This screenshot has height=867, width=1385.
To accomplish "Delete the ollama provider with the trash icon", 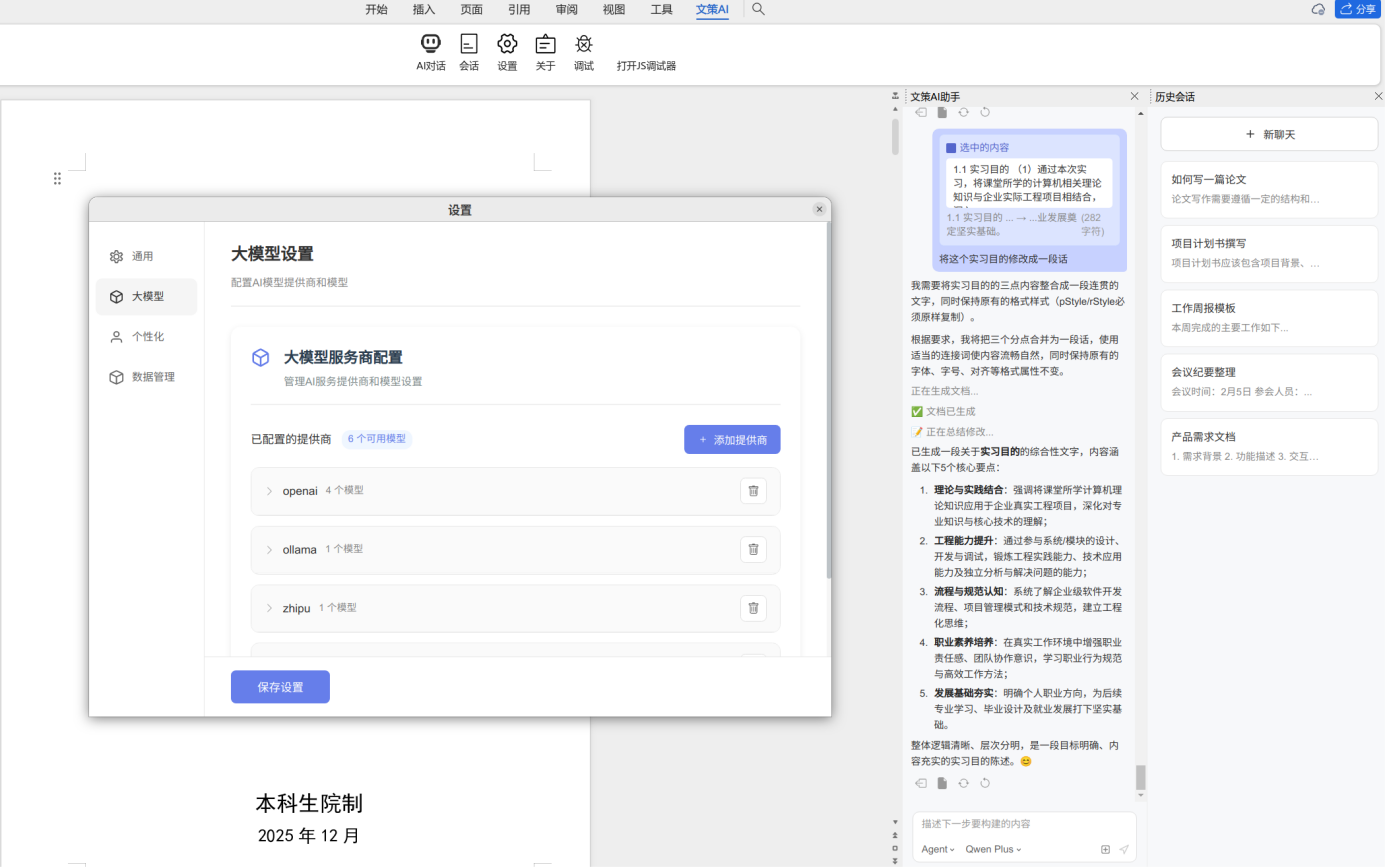I will tap(753, 549).
